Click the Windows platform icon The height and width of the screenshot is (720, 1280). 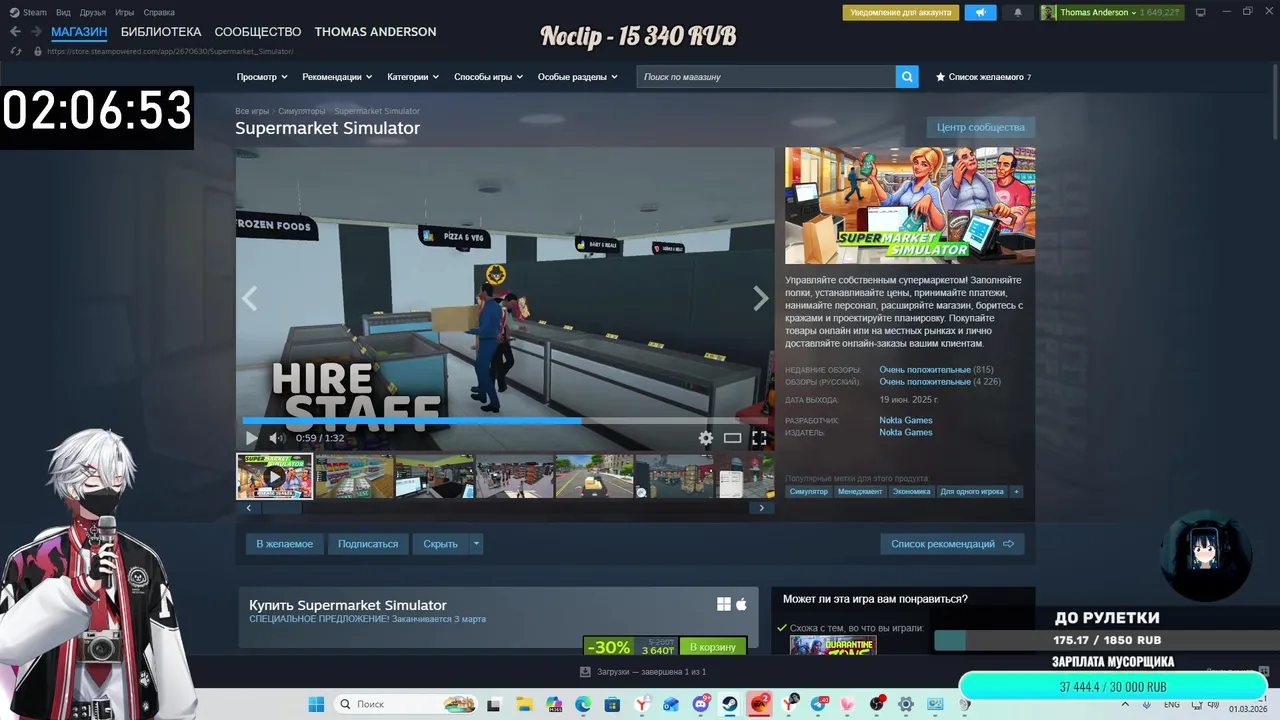pyautogui.click(x=724, y=604)
